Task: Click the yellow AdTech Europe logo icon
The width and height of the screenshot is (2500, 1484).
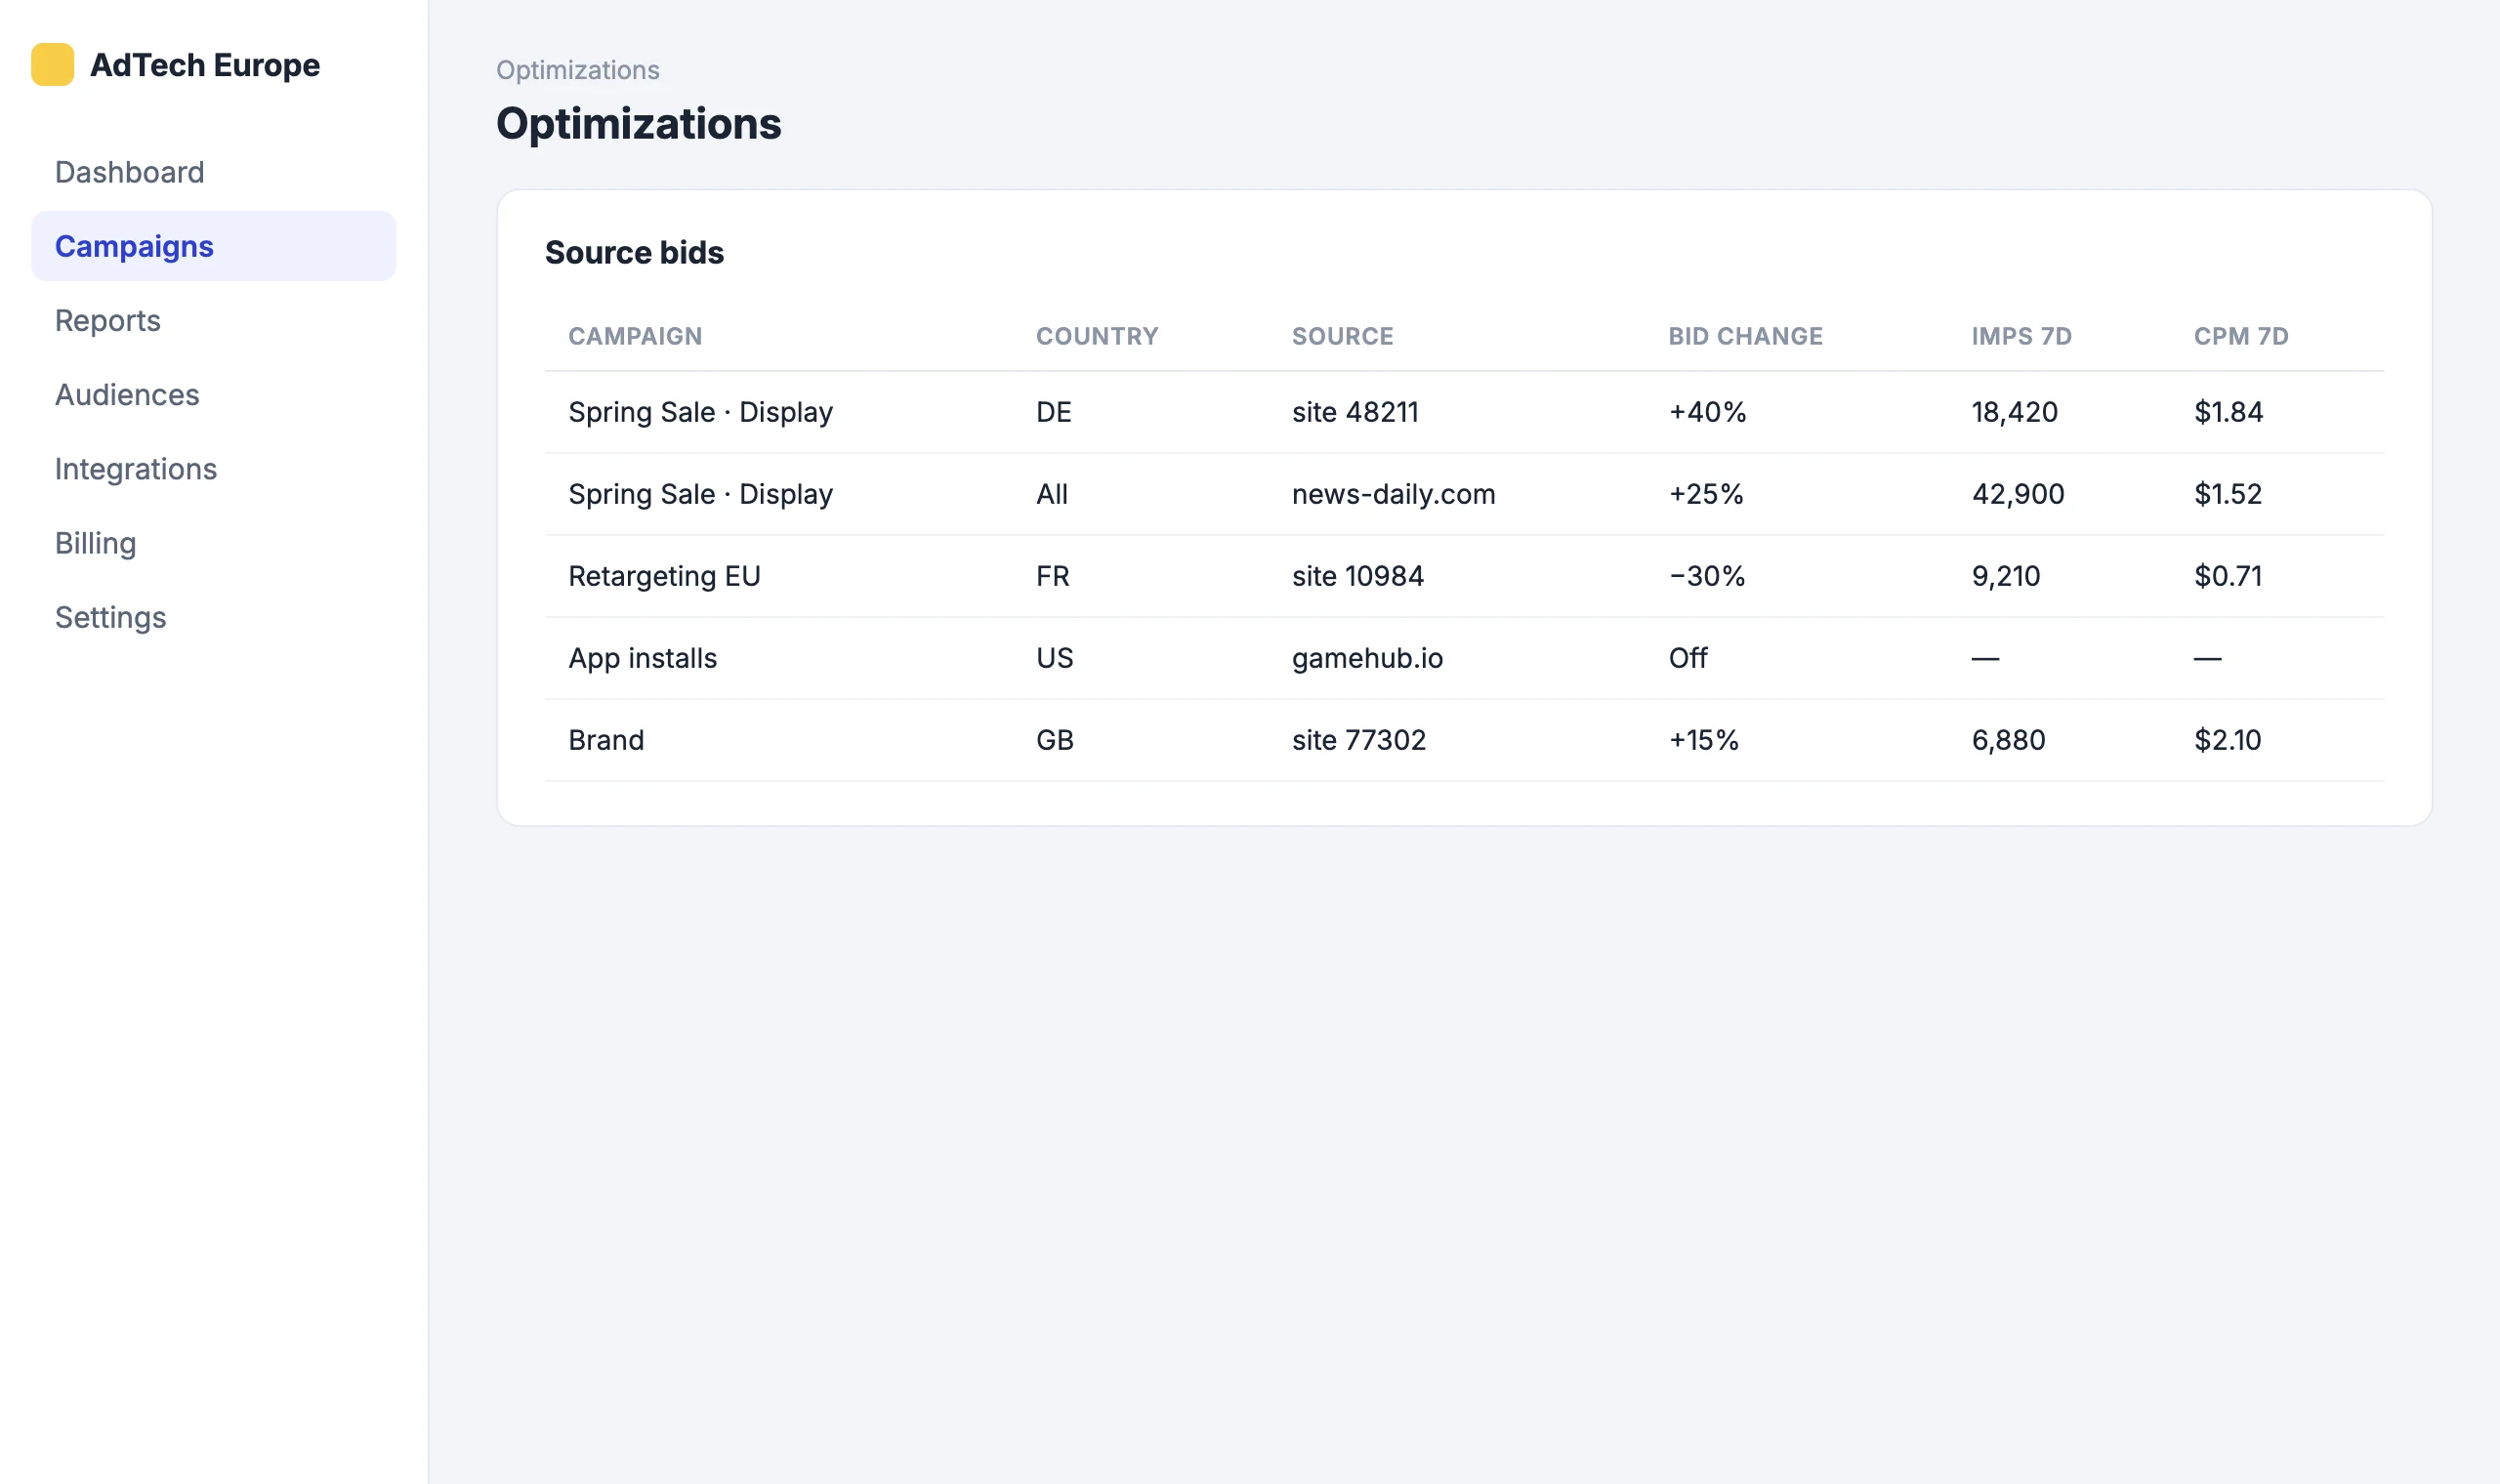Action: [52, 65]
